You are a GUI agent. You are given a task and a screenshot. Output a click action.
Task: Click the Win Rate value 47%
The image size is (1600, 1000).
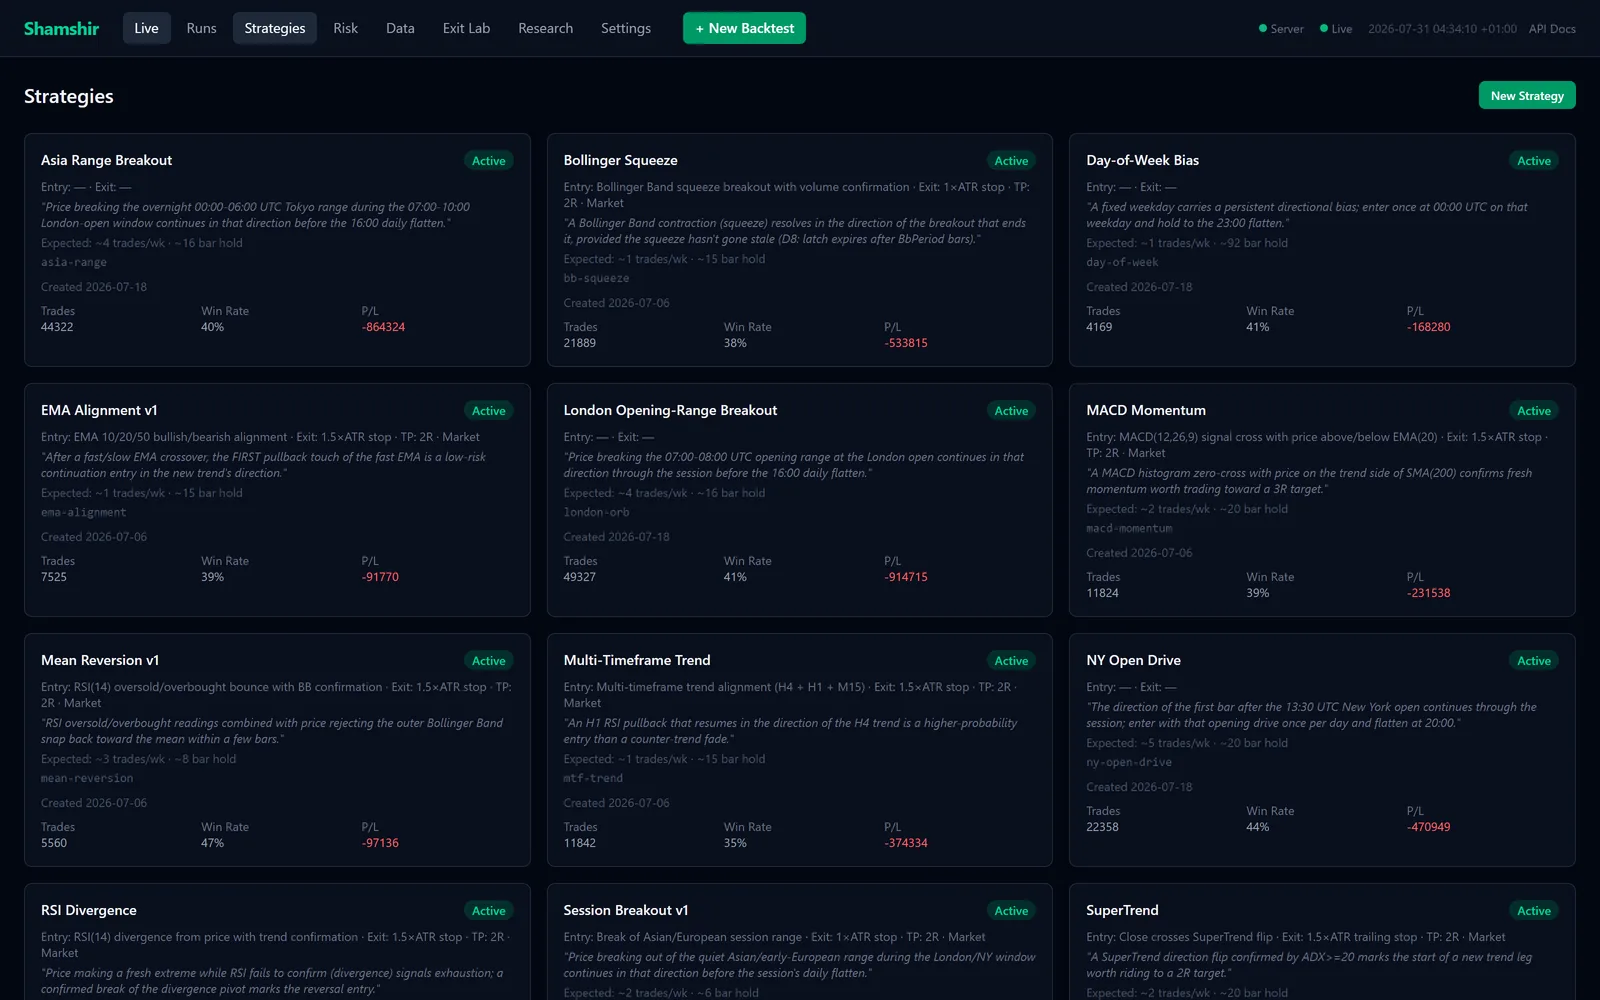(212, 843)
